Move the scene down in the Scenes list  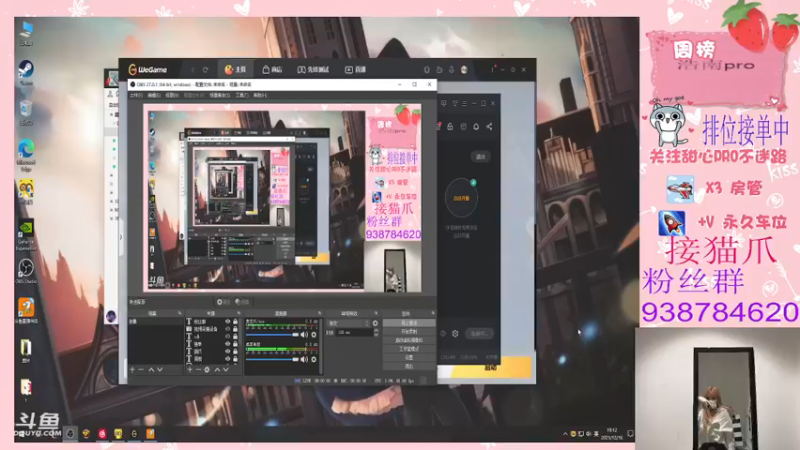tap(160, 369)
